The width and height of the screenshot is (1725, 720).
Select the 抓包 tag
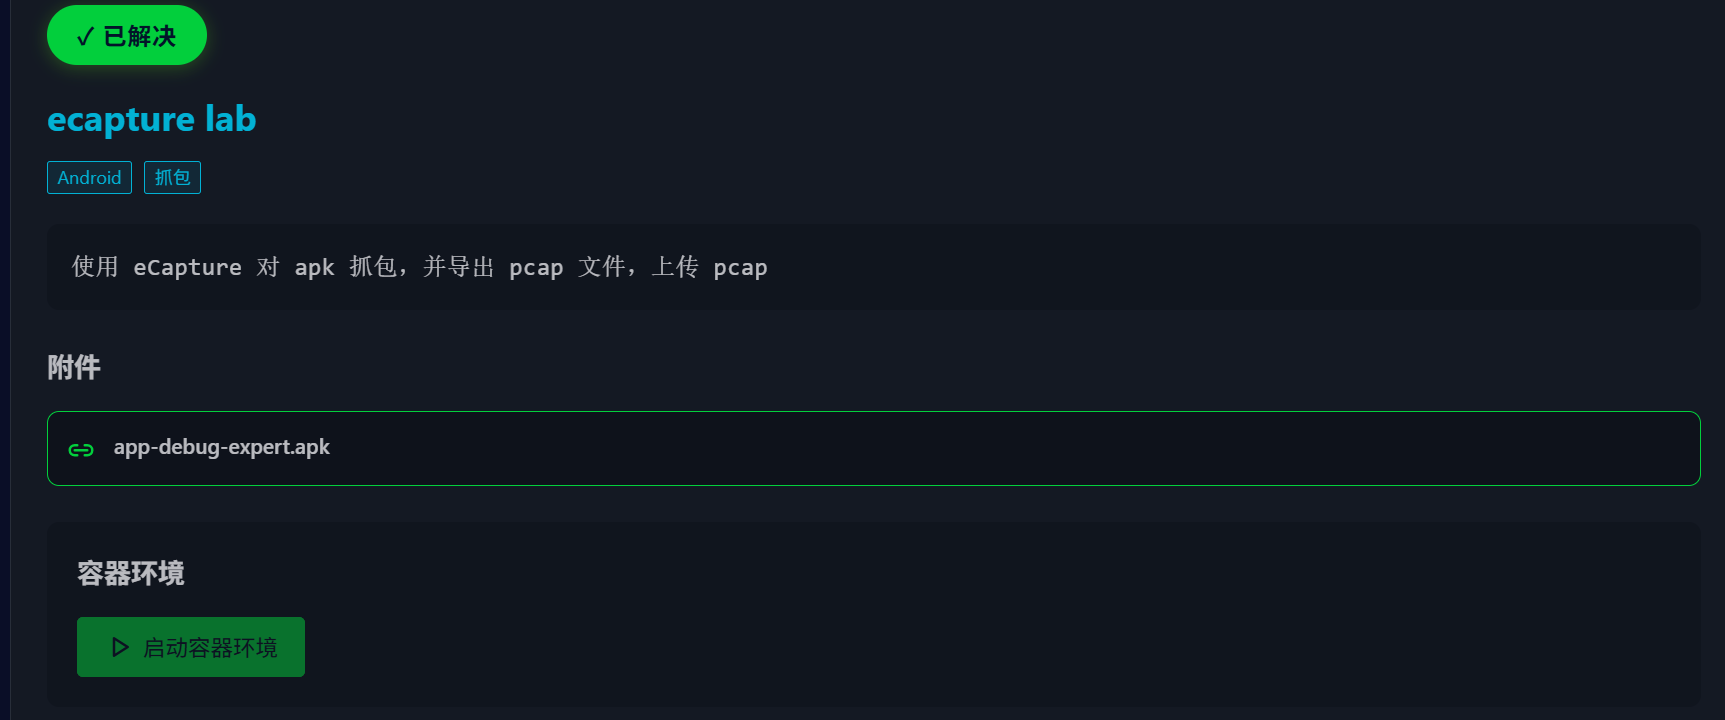pos(172,178)
